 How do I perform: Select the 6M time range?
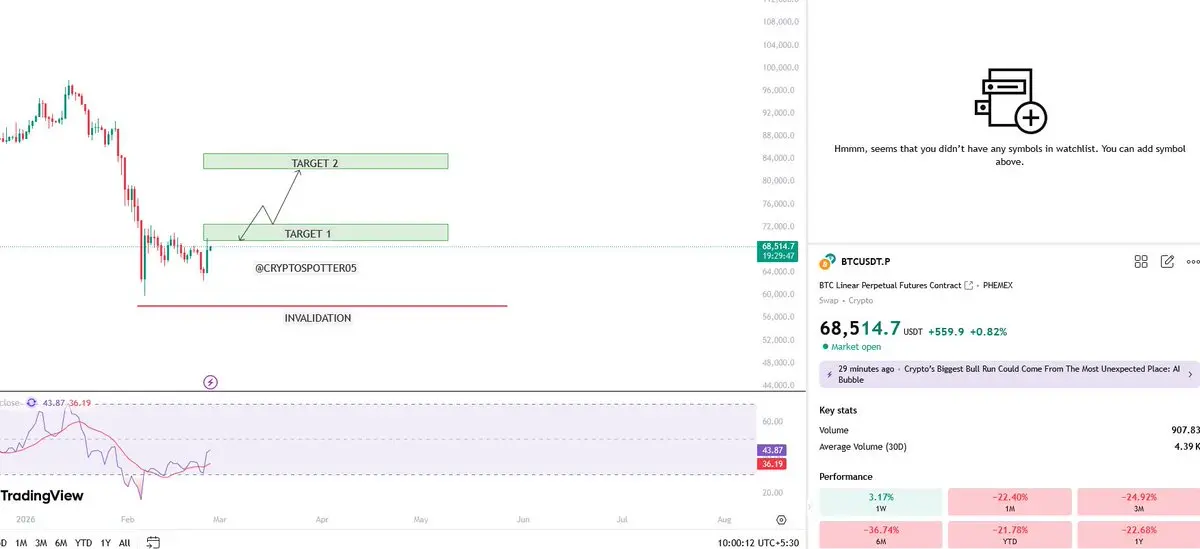coord(61,543)
